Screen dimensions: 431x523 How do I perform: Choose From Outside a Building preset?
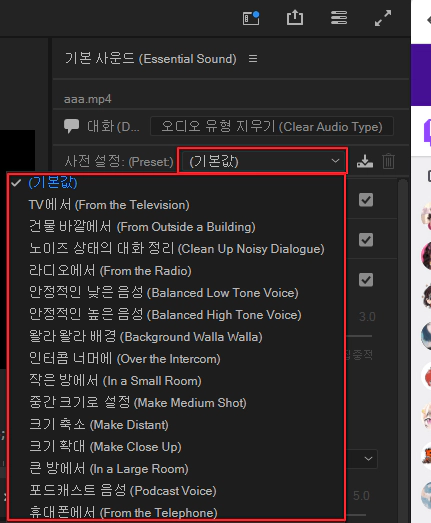[177, 227]
